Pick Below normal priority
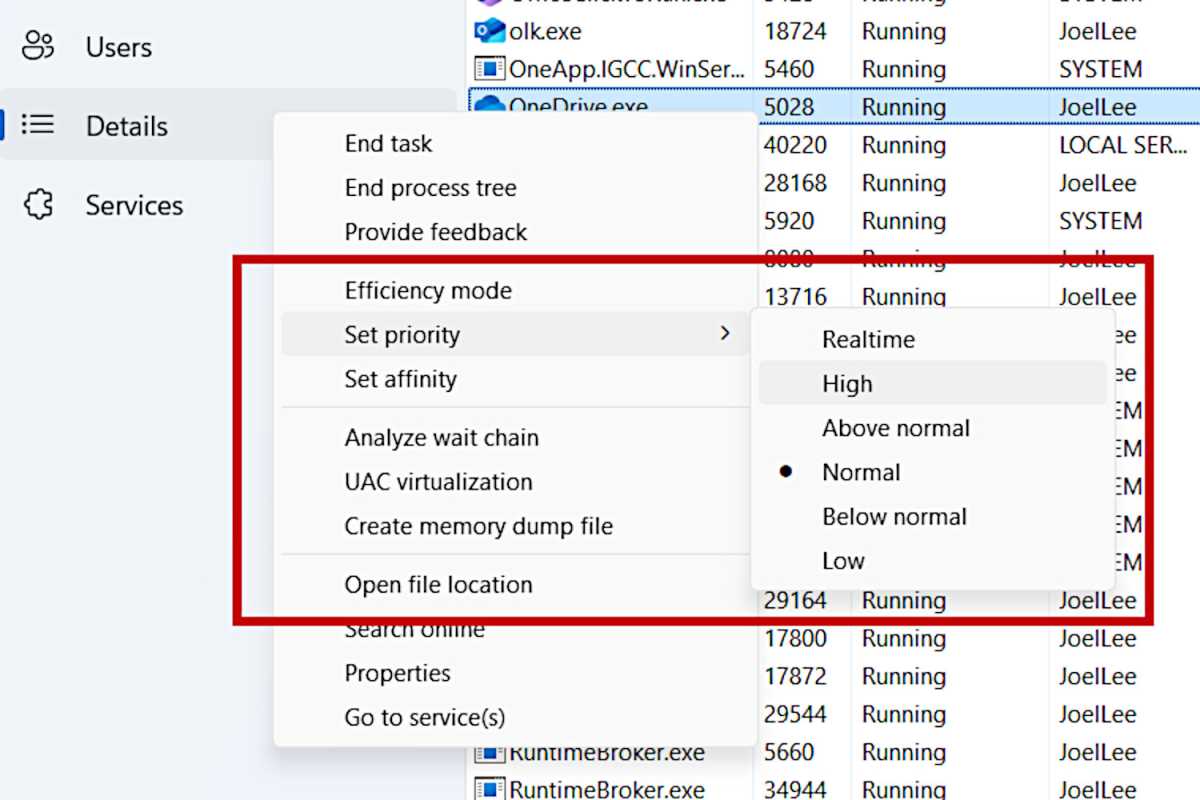 (x=894, y=516)
